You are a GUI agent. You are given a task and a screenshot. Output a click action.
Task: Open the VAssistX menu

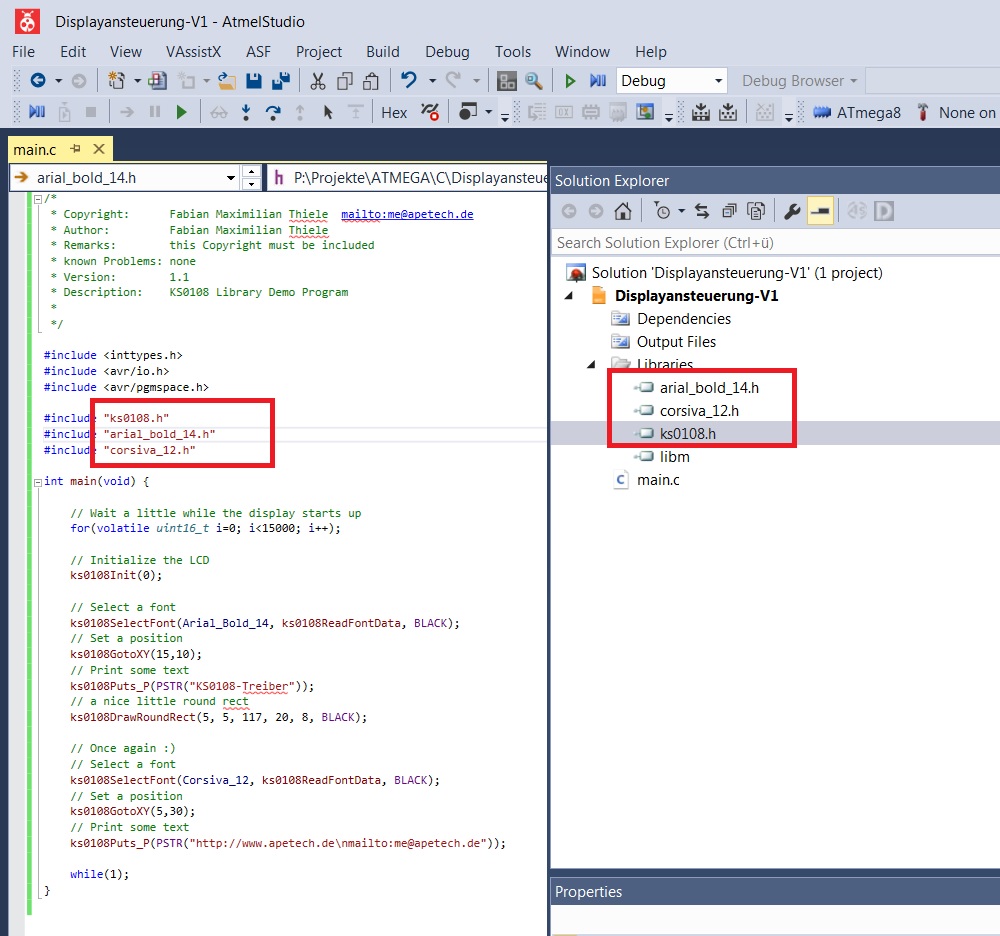tap(193, 52)
